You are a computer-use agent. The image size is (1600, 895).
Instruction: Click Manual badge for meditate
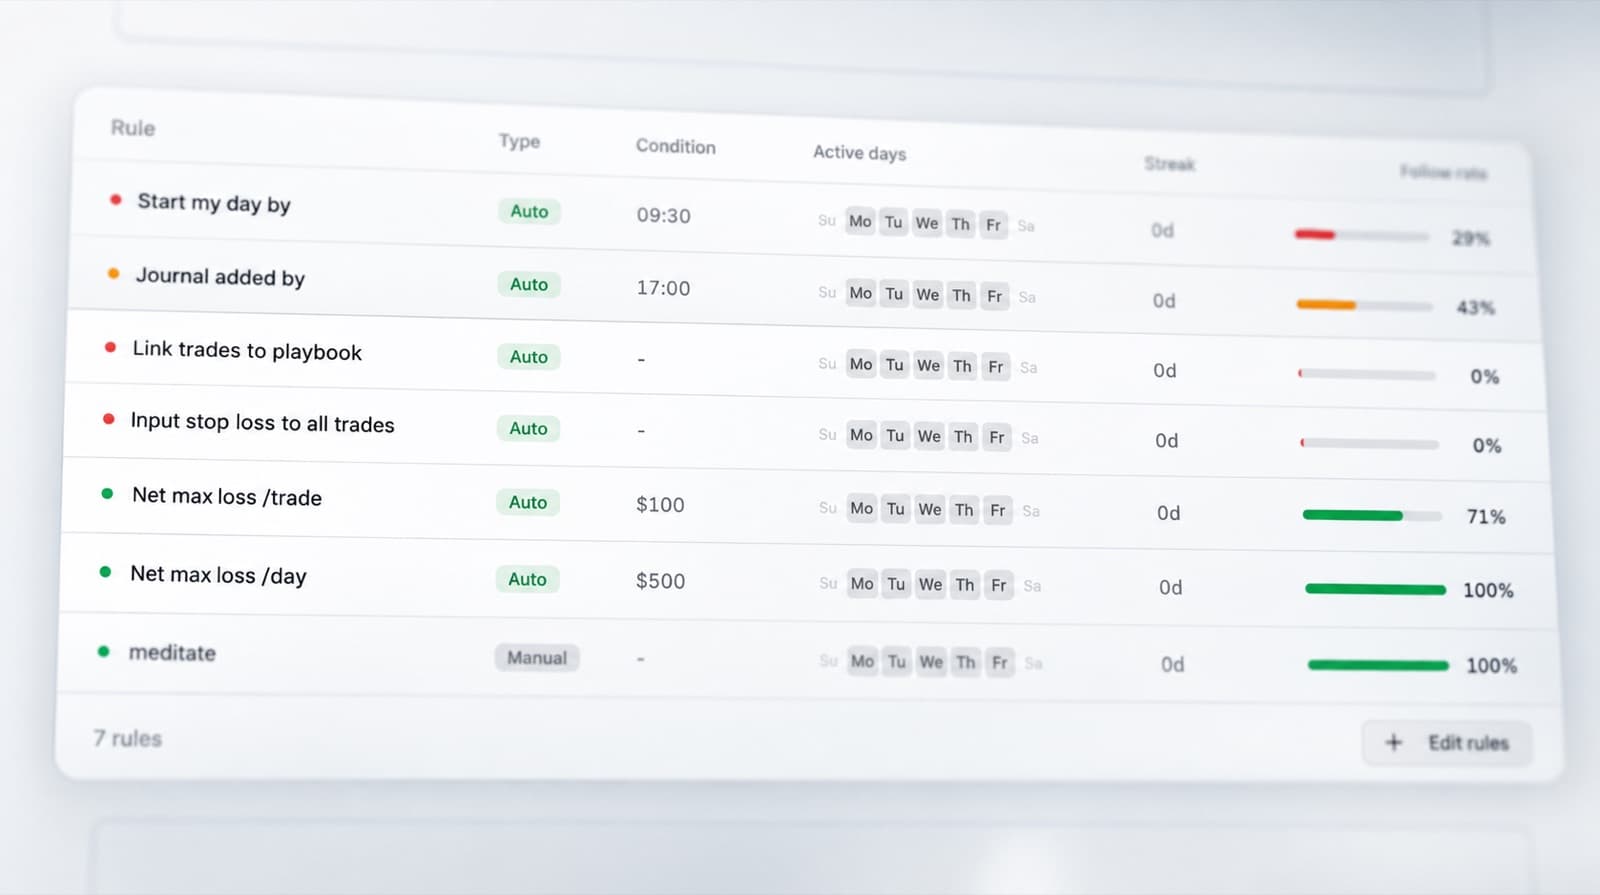[x=537, y=657]
